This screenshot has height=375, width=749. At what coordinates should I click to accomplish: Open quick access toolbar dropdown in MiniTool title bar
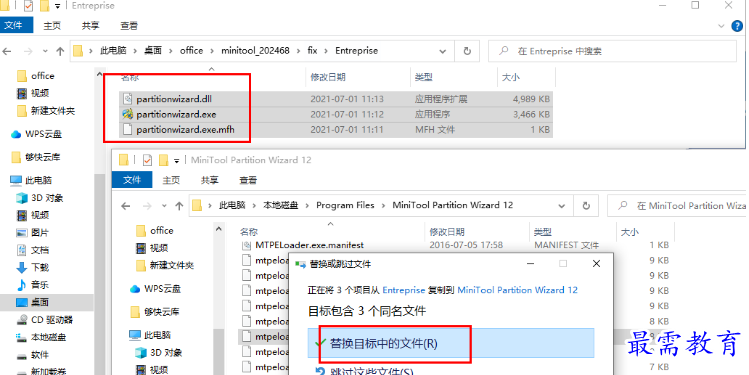point(176,161)
